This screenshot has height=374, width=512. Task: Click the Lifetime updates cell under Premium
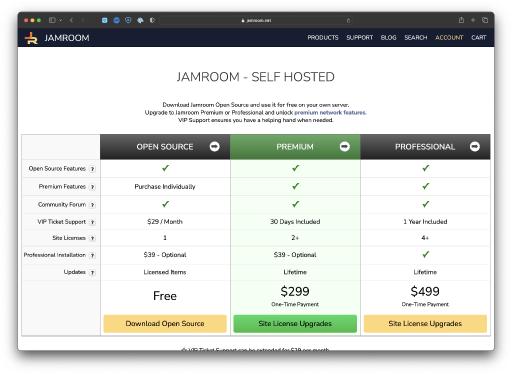pyautogui.click(x=295, y=272)
